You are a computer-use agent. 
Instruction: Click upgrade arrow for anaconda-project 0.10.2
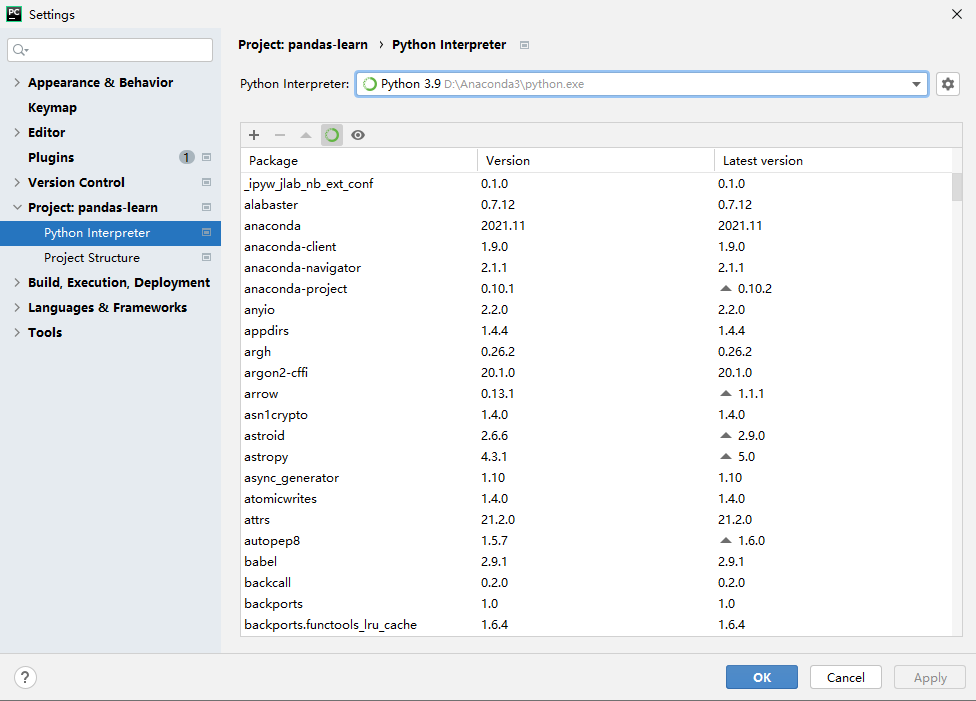click(x=726, y=288)
